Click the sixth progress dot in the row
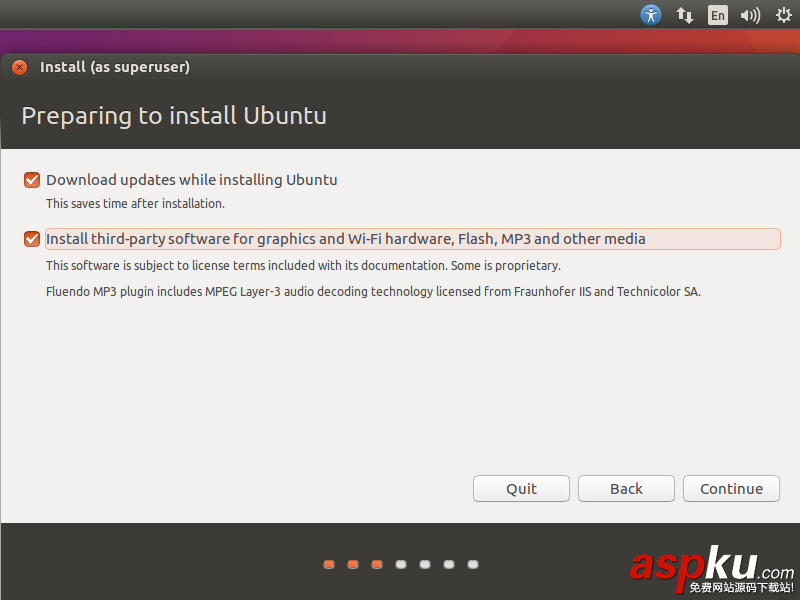800x600 pixels. 449,564
